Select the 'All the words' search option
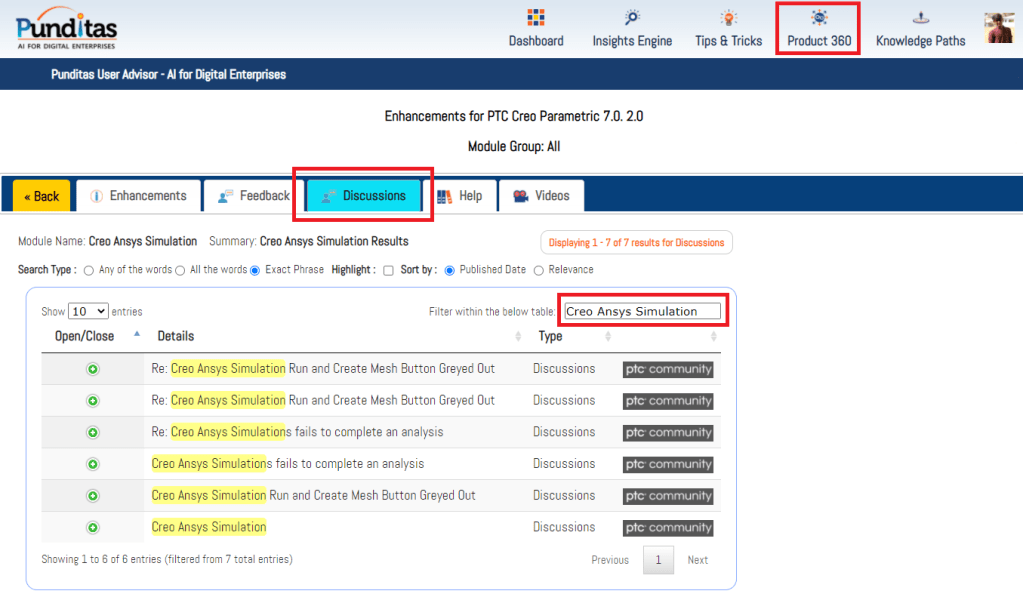 coord(181,270)
